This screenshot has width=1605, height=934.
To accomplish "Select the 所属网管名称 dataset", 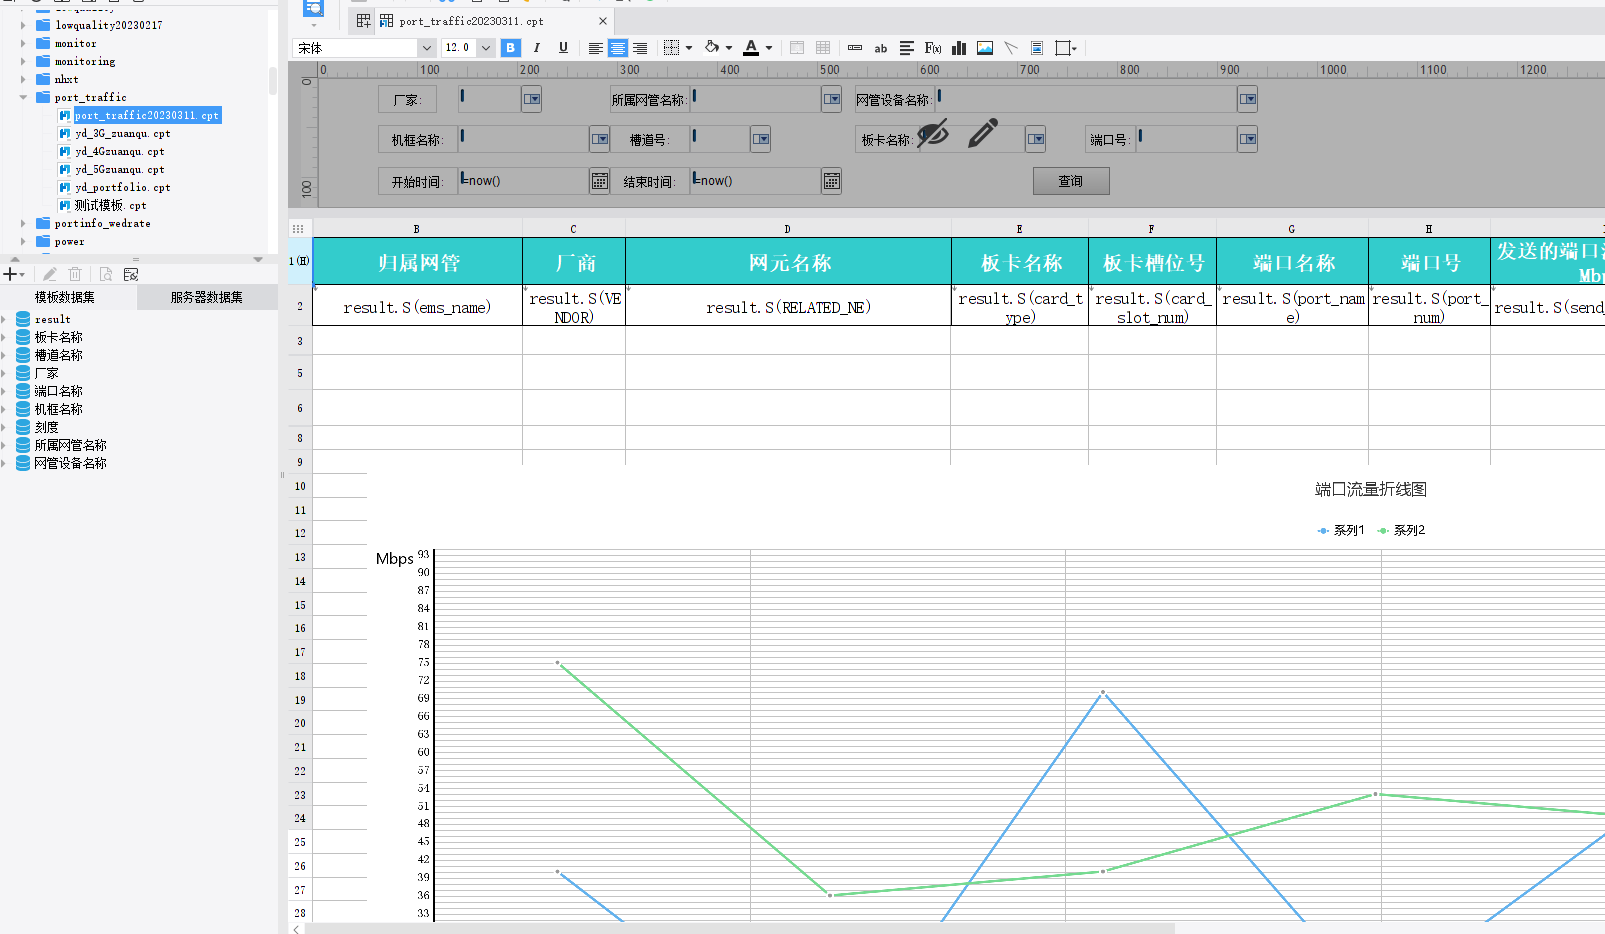I will [x=71, y=445].
